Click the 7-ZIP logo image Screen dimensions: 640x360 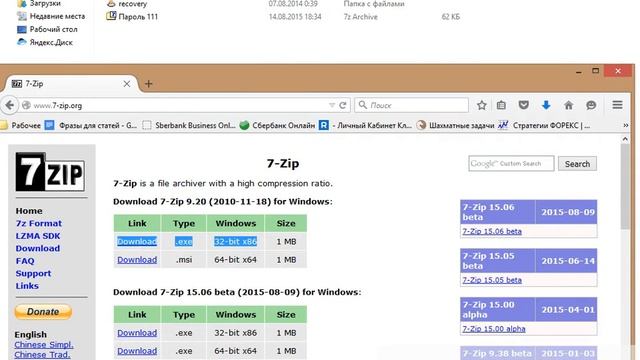click(50, 172)
